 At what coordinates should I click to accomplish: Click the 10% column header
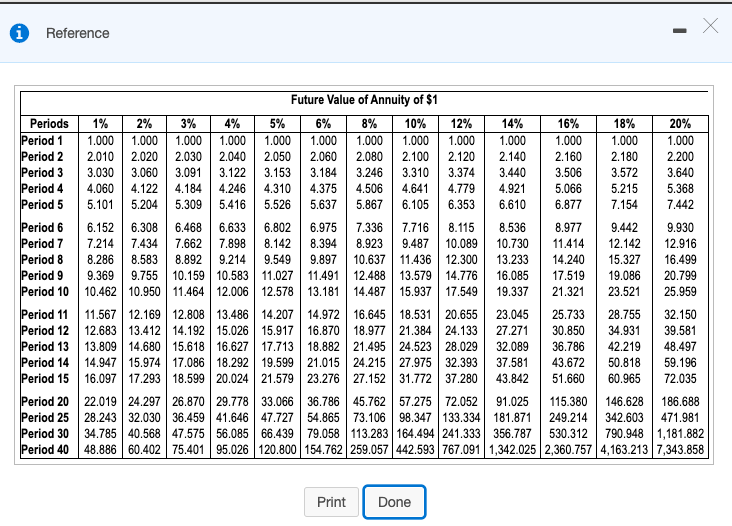pyautogui.click(x=415, y=124)
